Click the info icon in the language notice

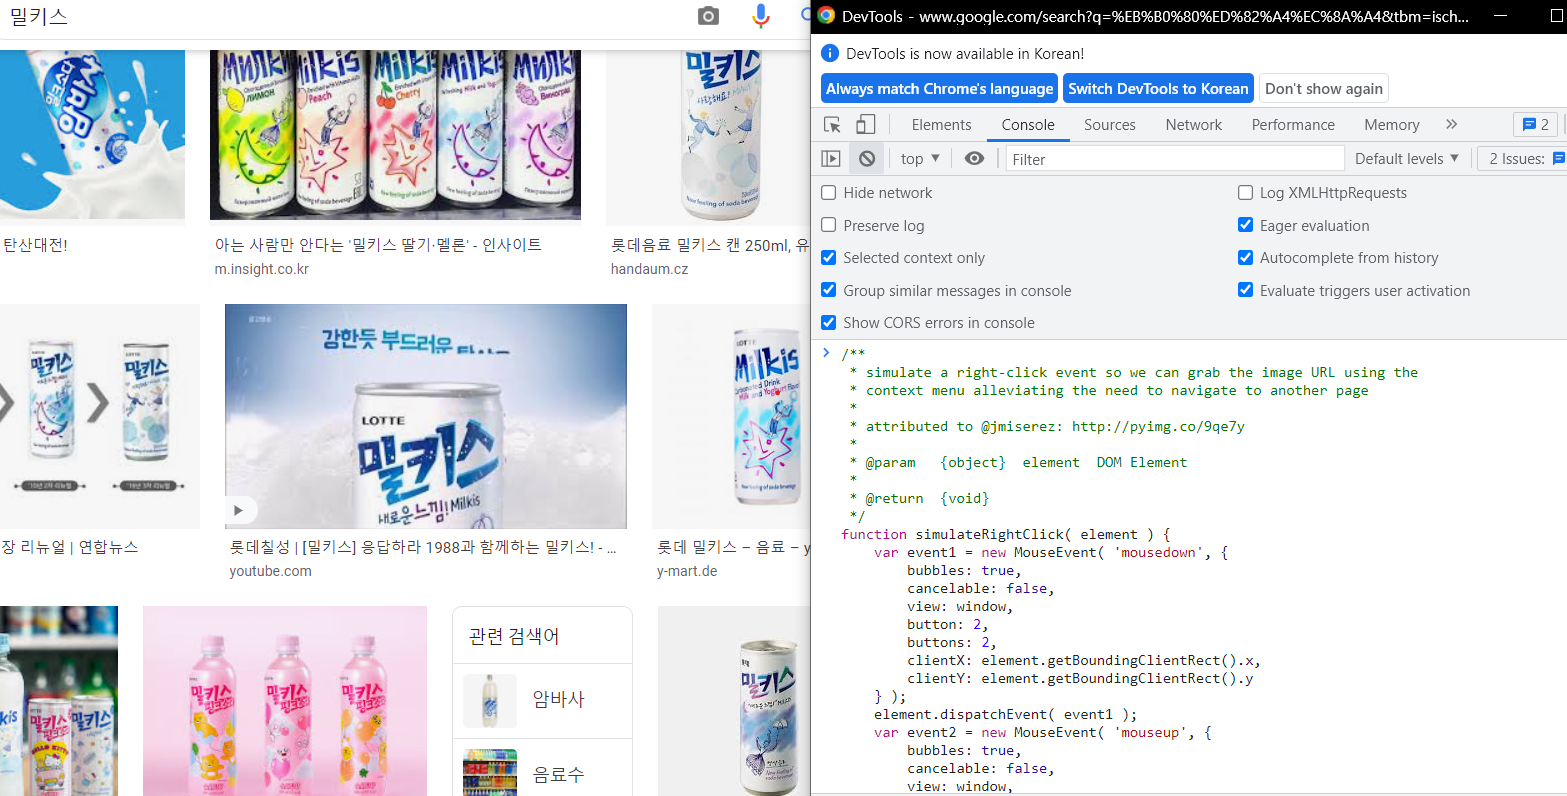tap(829, 53)
